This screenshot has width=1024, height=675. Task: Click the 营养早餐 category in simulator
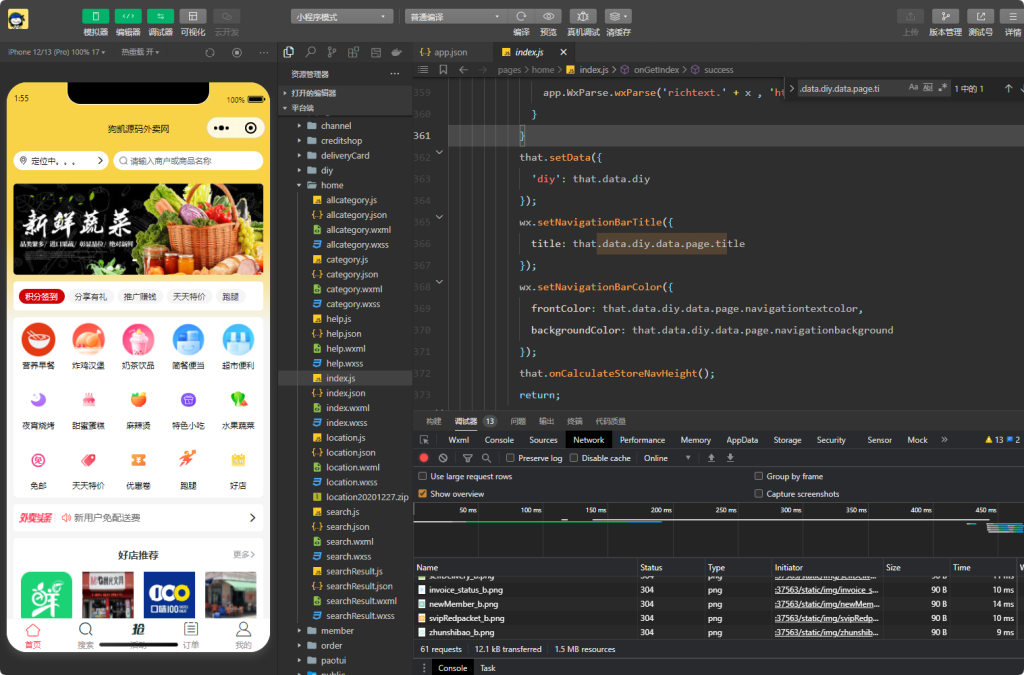(x=39, y=347)
